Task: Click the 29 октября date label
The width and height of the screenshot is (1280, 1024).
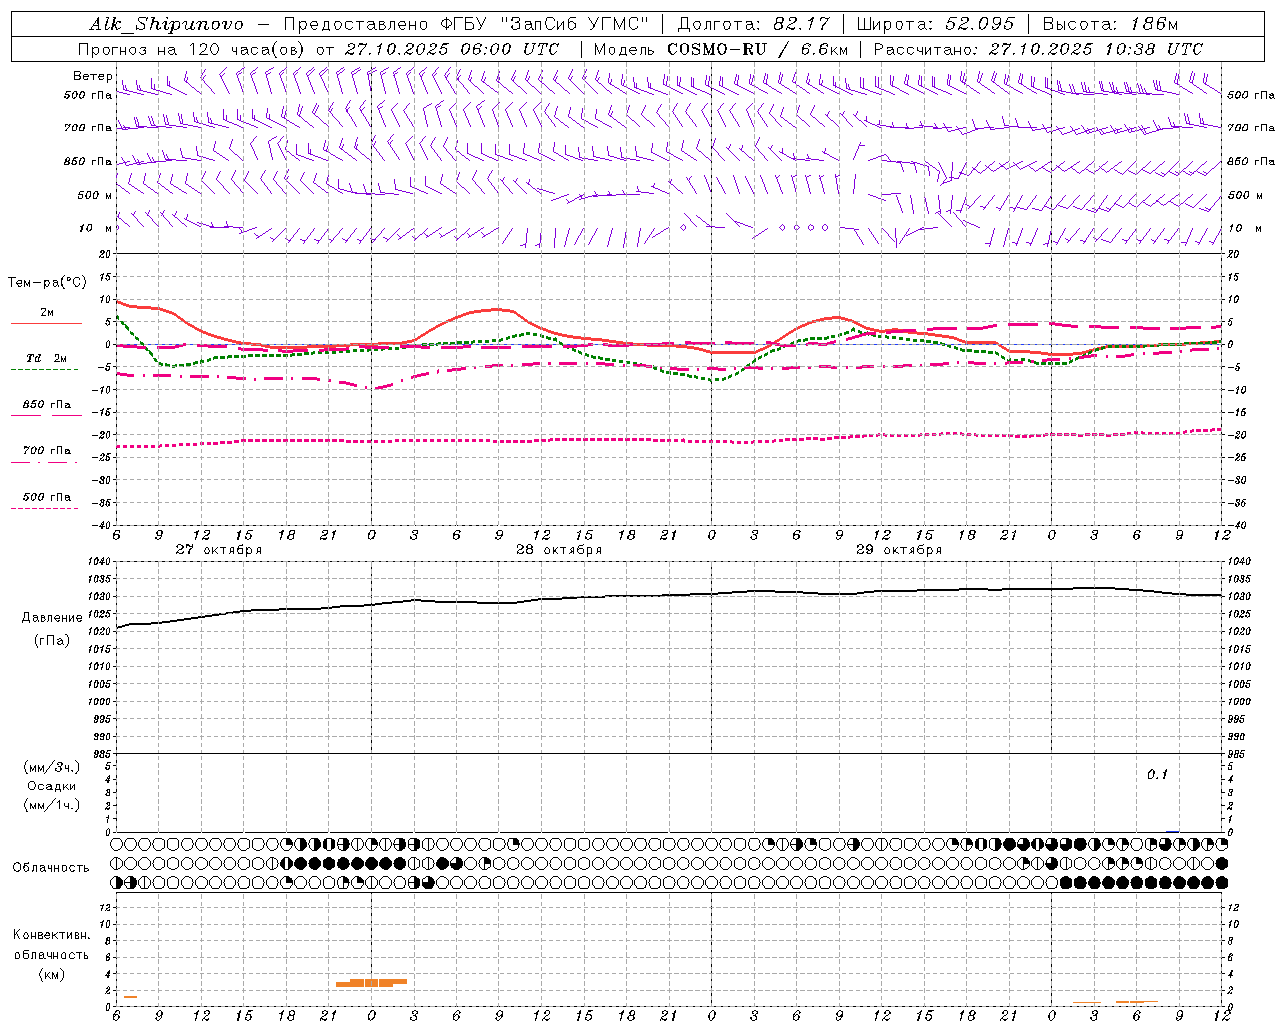Action: pyautogui.click(x=899, y=550)
